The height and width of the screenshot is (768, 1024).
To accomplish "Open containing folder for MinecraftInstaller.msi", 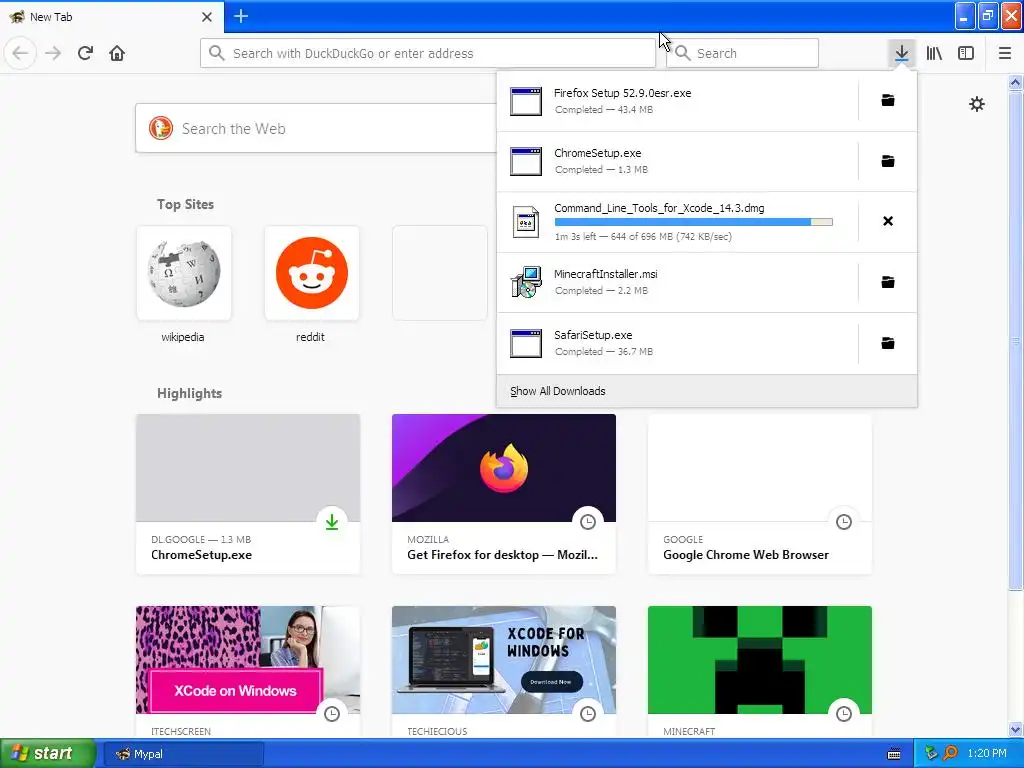I will (x=888, y=282).
